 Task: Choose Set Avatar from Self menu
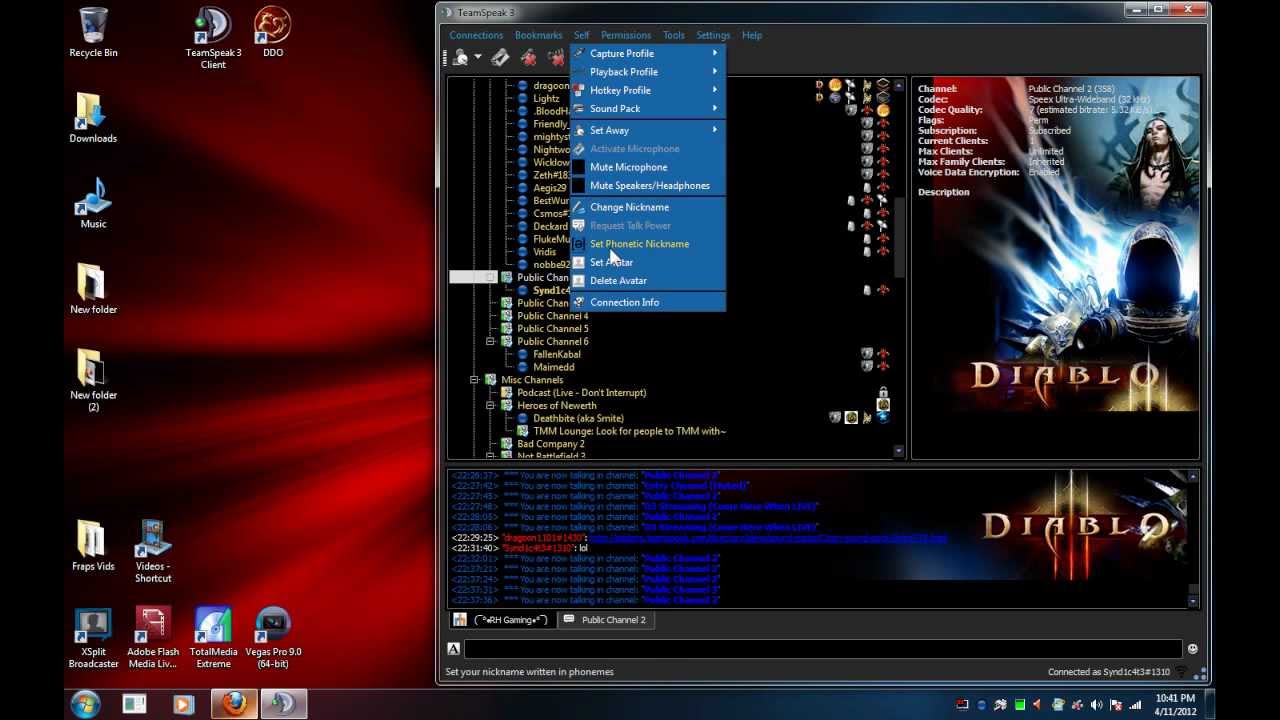(x=647, y=262)
